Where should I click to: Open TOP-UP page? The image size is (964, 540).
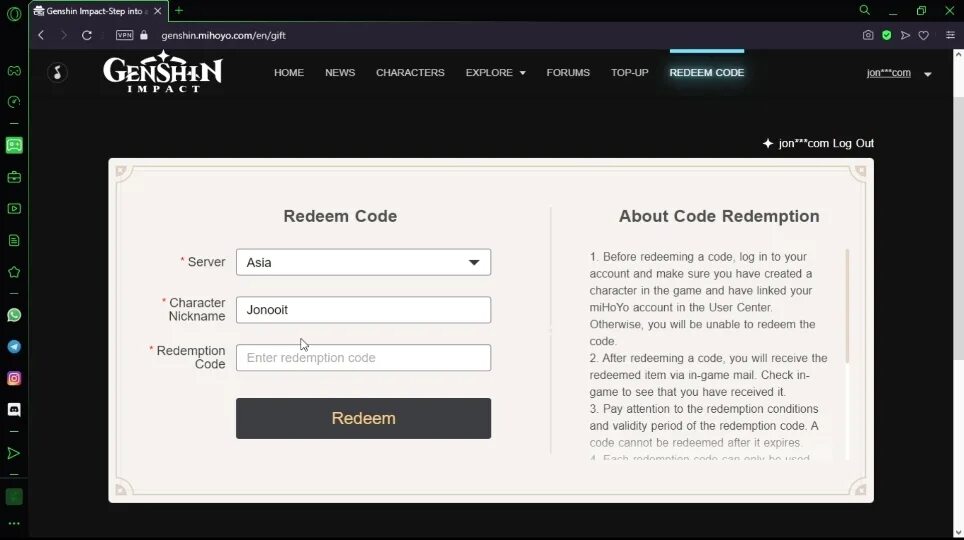tap(630, 73)
